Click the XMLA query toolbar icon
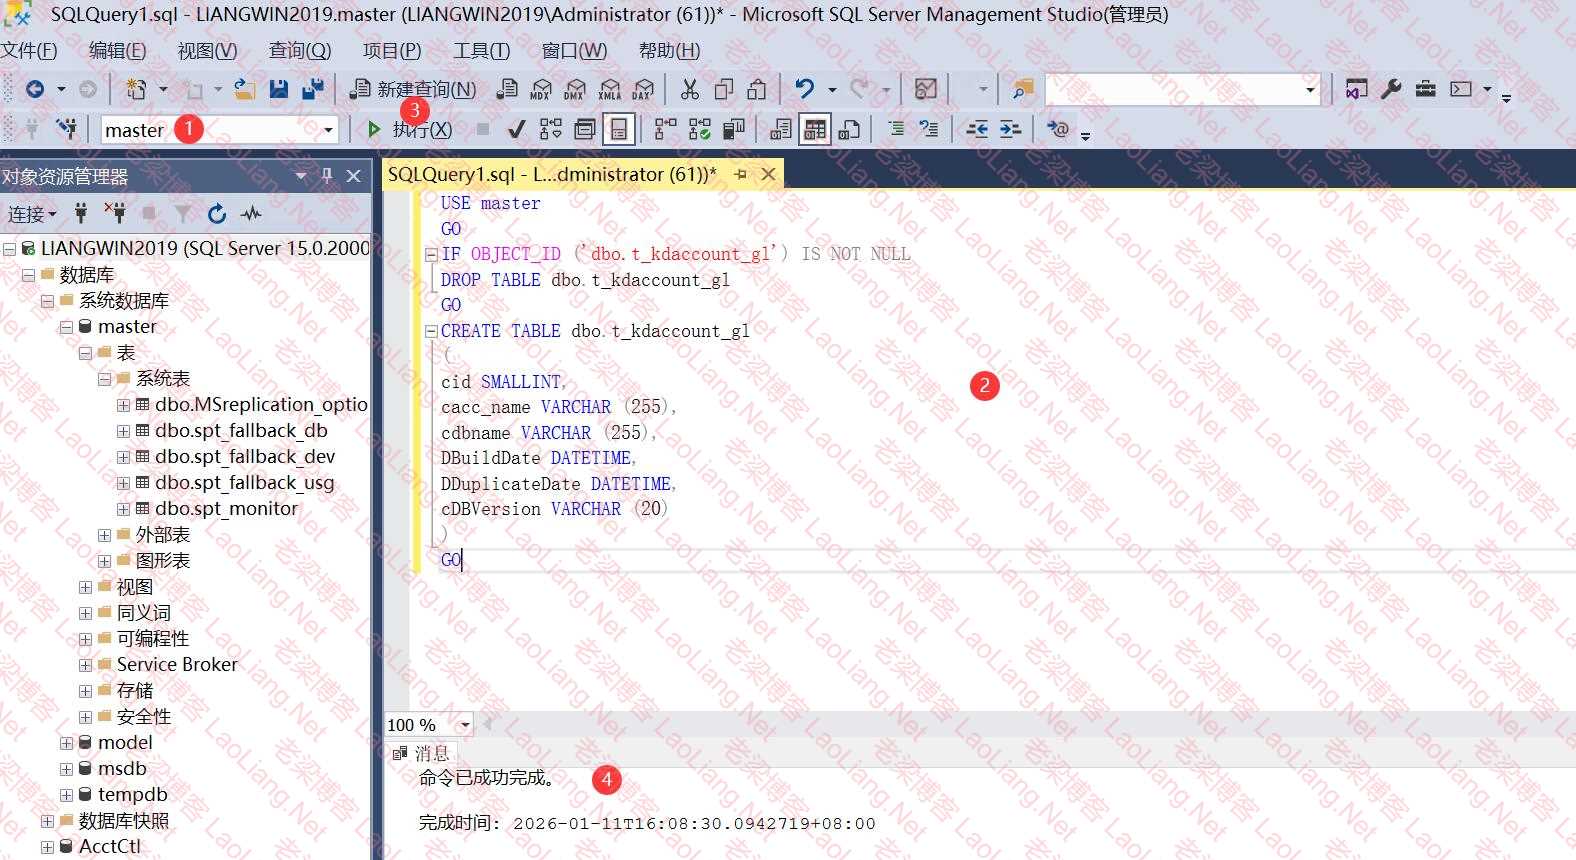Screen dimensions: 1576x860 pyautogui.click(x=609, y=89)
